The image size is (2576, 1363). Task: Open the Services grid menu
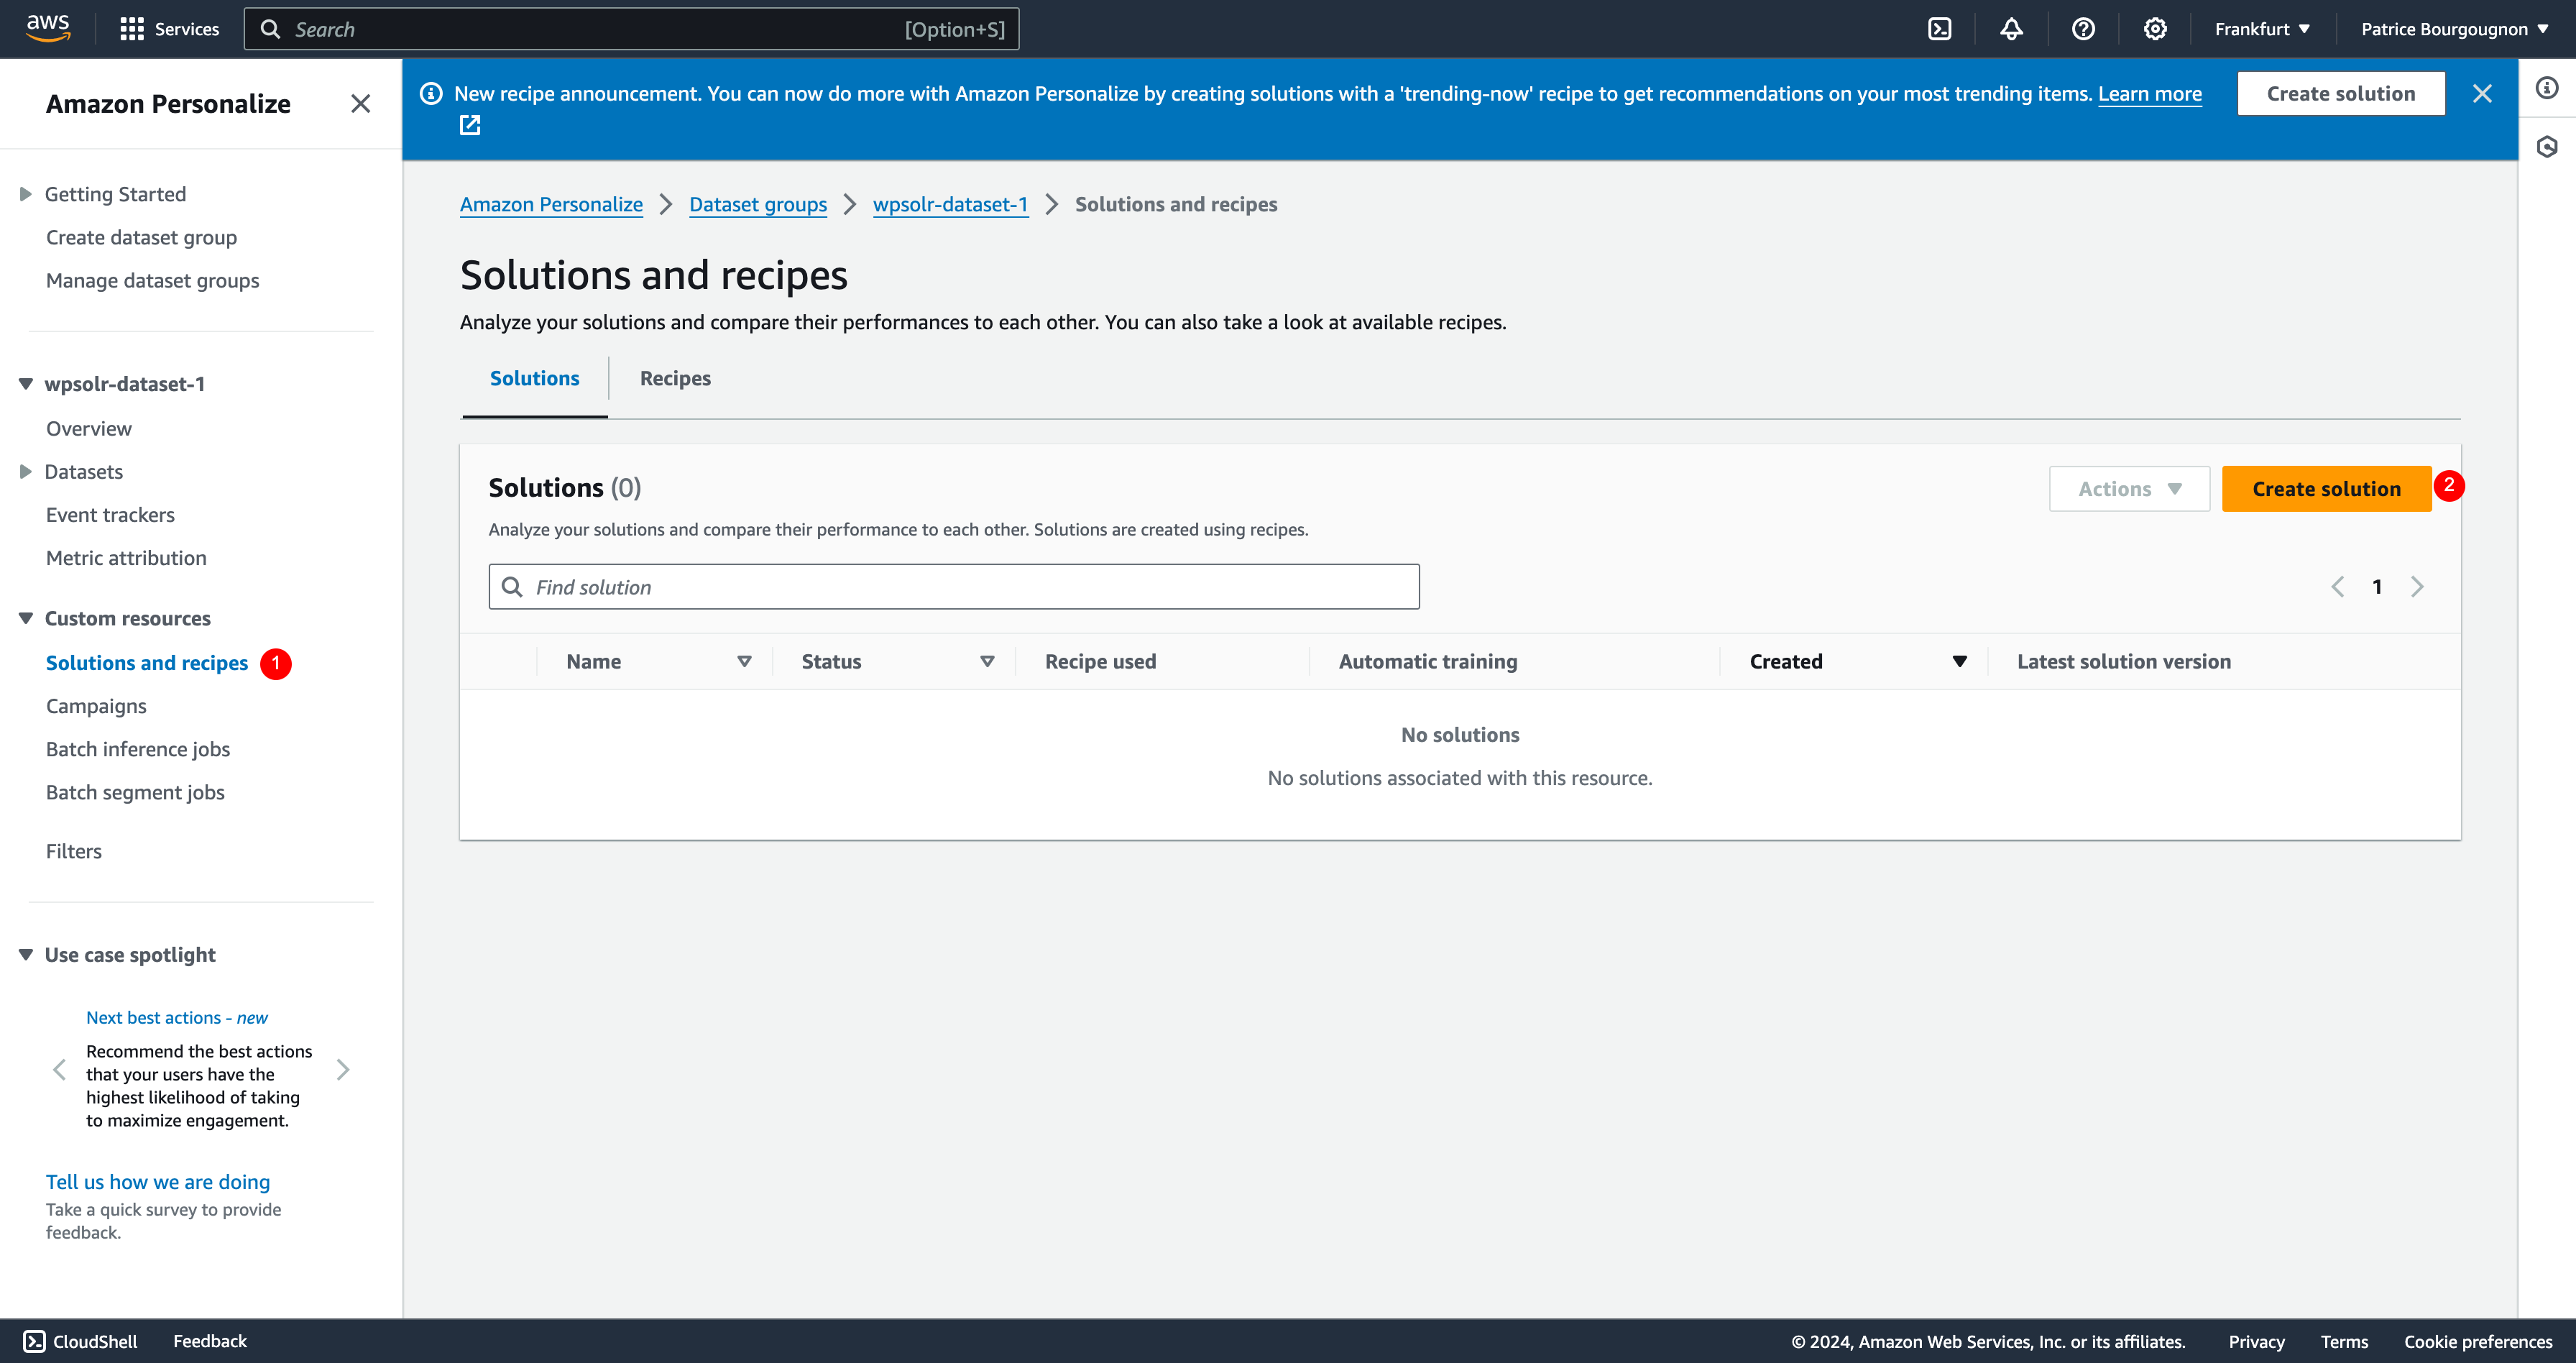pyautogui.click(x=169, y=29)
